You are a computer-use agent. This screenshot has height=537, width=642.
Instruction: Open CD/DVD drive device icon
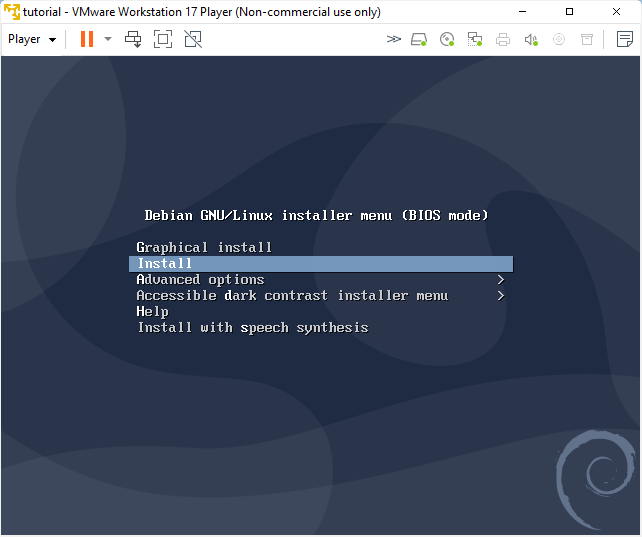click(447, 39)
